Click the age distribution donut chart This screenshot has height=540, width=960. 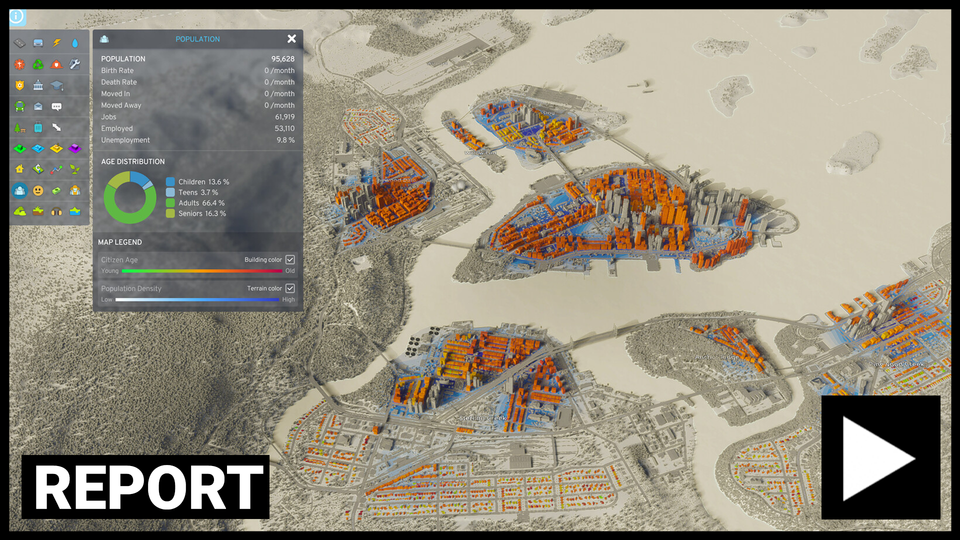coord(130,197)
